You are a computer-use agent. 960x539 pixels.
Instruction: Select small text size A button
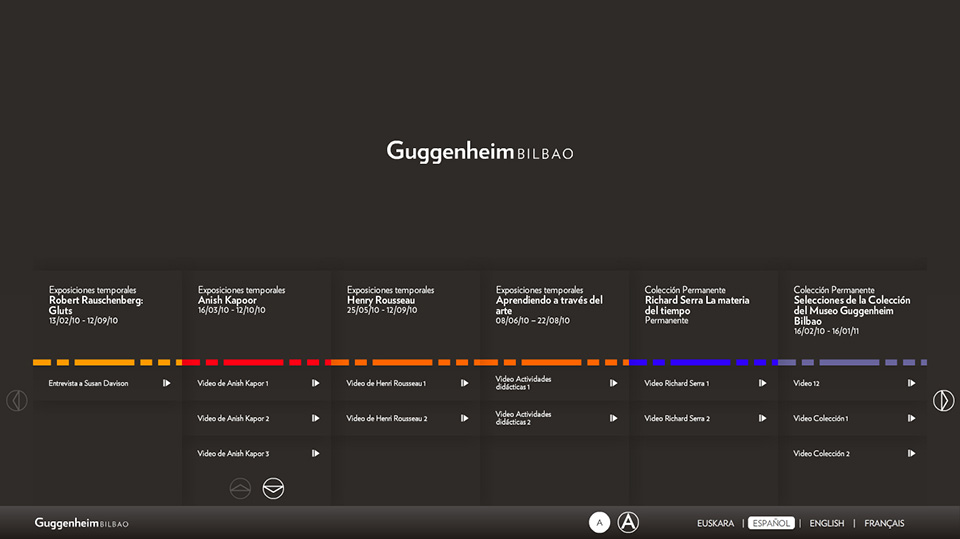pyautogui.click(x=599, y=522)
